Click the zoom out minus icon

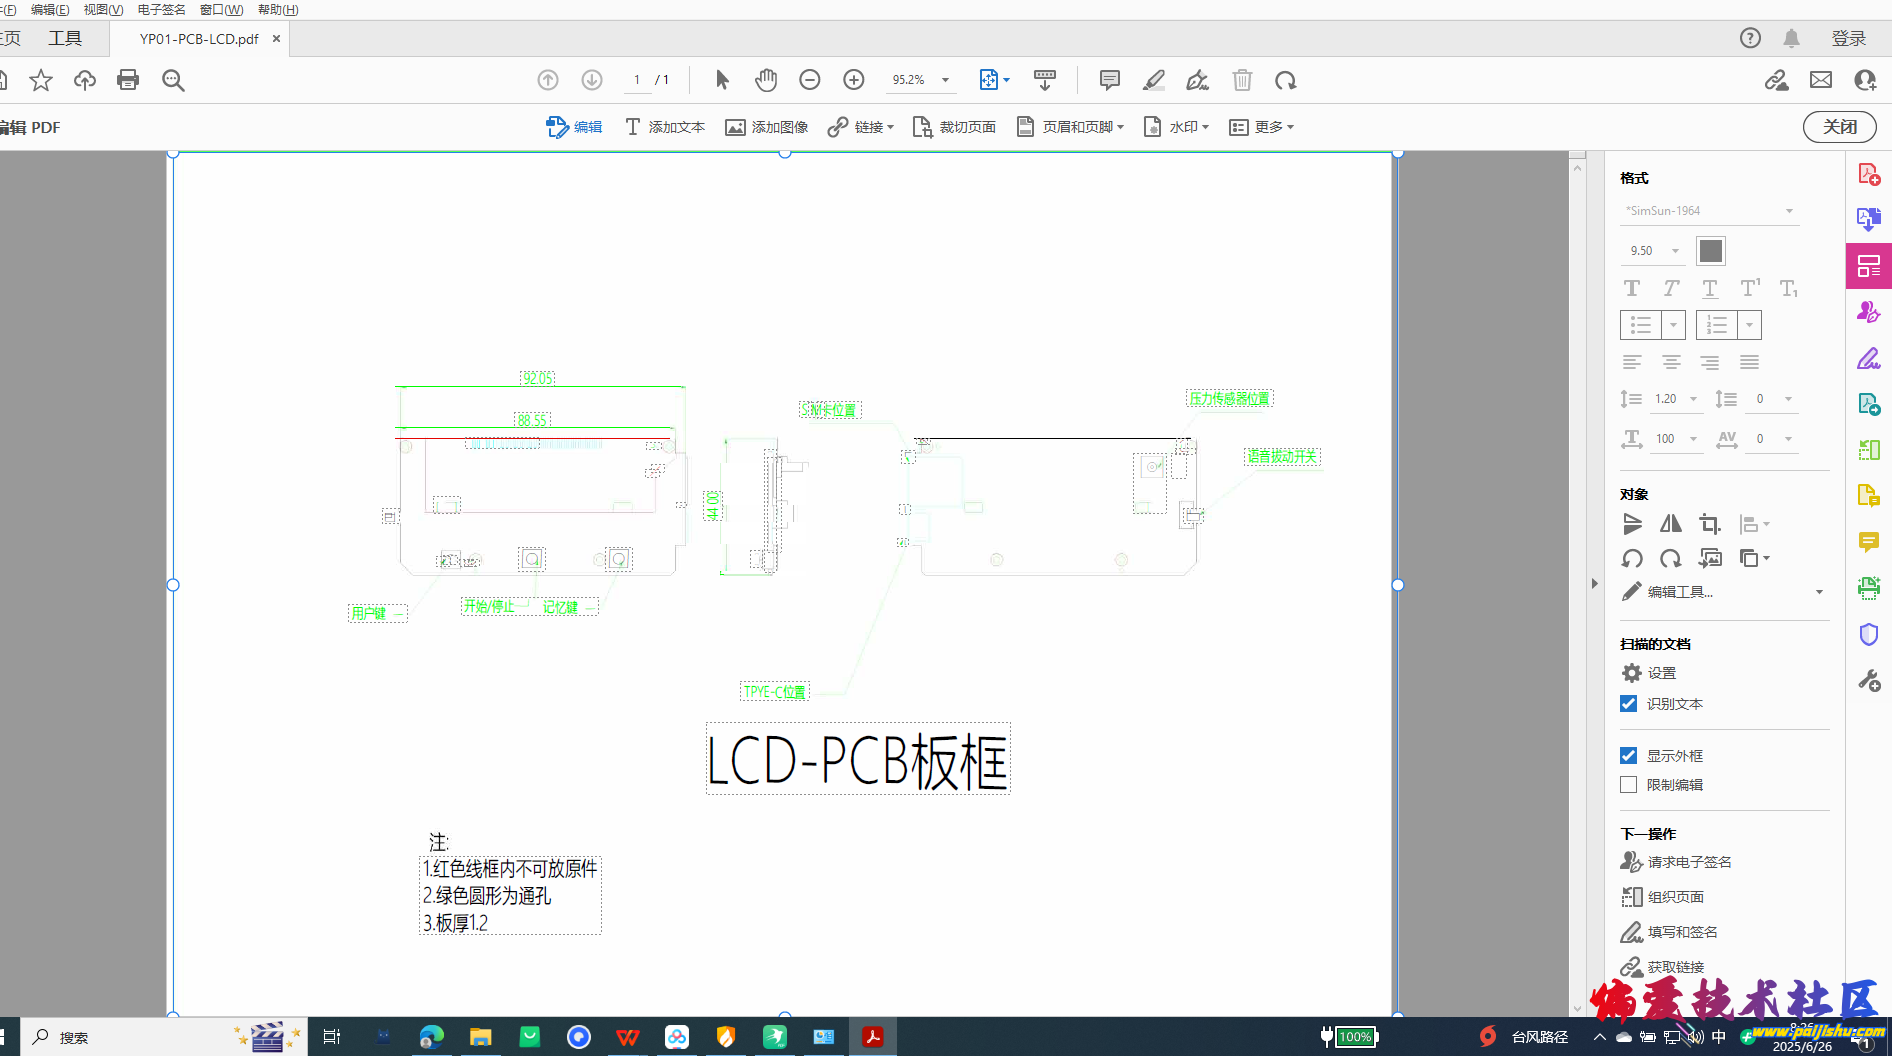click(810, 80)
